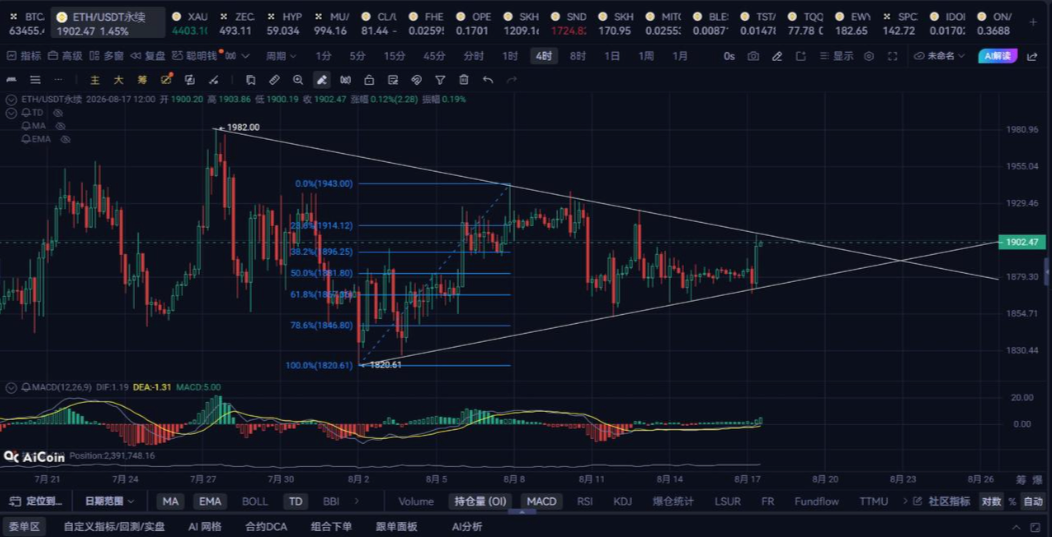This screenshot has height=537, width=1052.
Task: Switch to the 1日 timeframe
Action: [612, 56]
